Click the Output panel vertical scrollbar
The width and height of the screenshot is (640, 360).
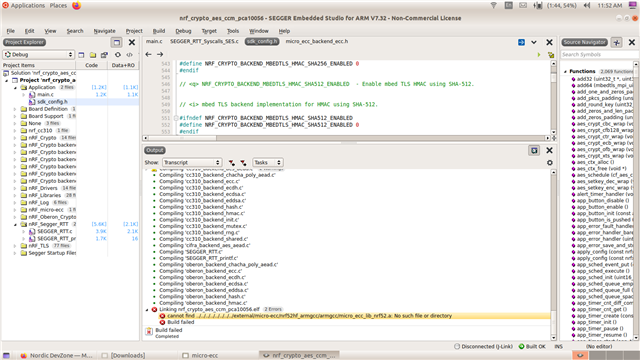pos(553,255)
